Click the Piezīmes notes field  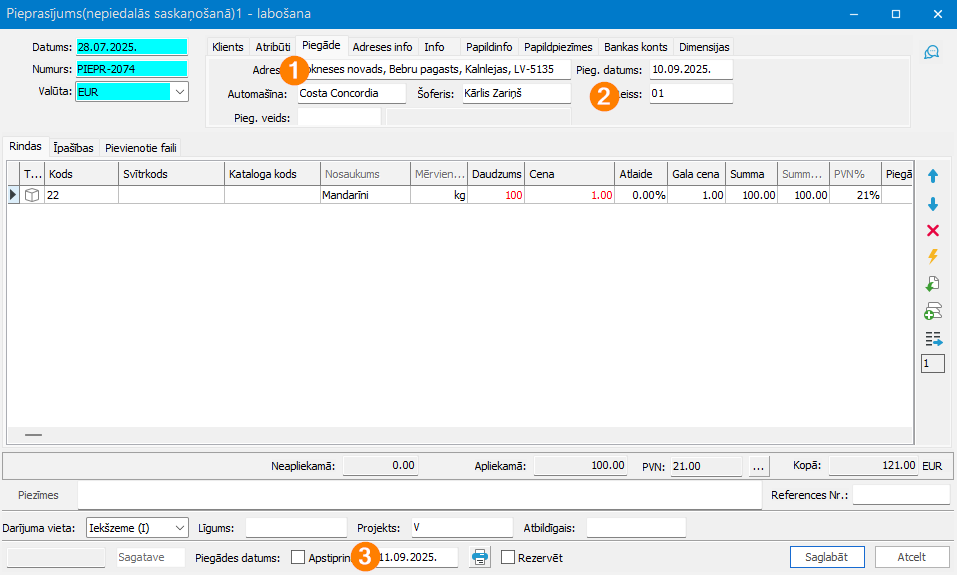tap(420, 495)
